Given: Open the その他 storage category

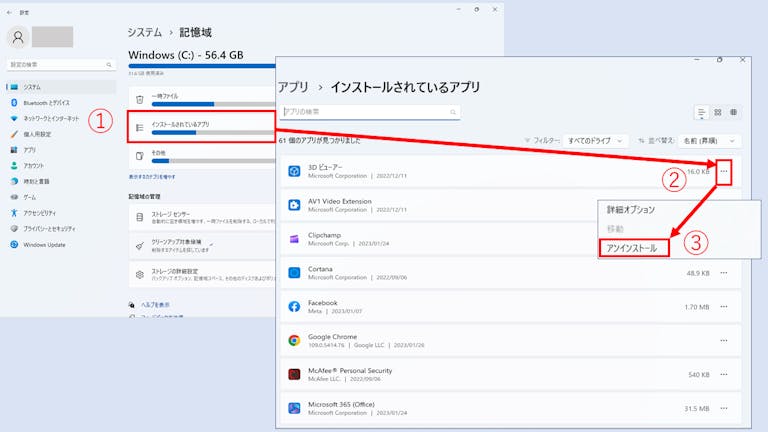Looking at the screenshot, I should click(x=202, y=156).
